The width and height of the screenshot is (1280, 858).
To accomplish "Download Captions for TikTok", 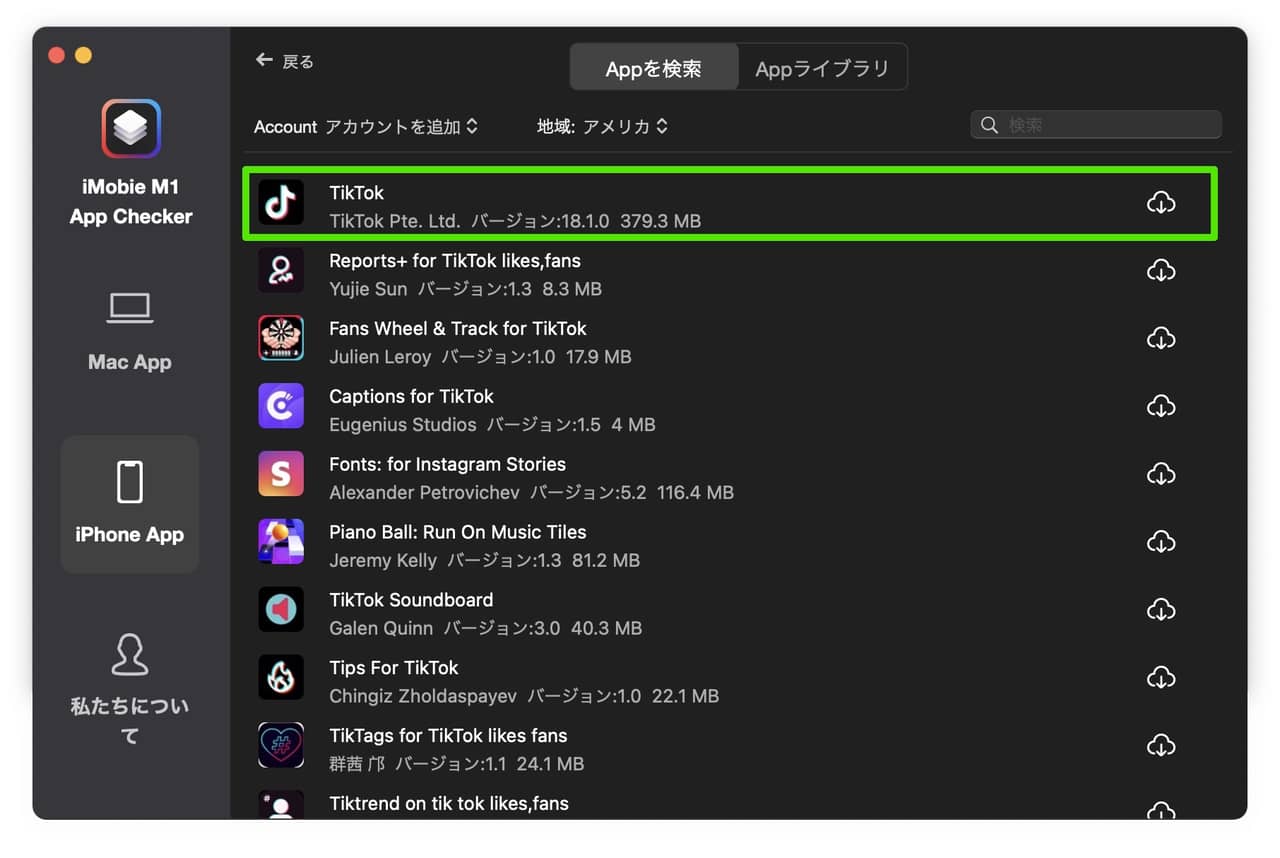I will (1161, 406).
